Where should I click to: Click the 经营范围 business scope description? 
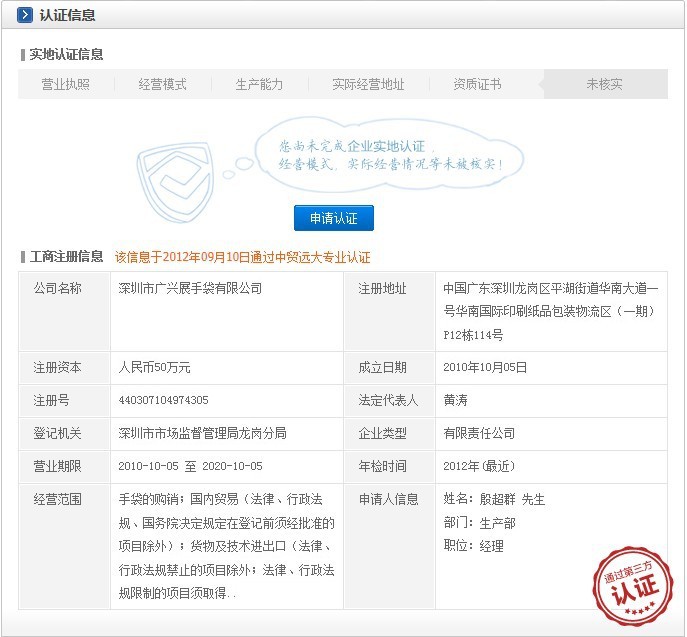pyautogui.click(x=226, y=547)
